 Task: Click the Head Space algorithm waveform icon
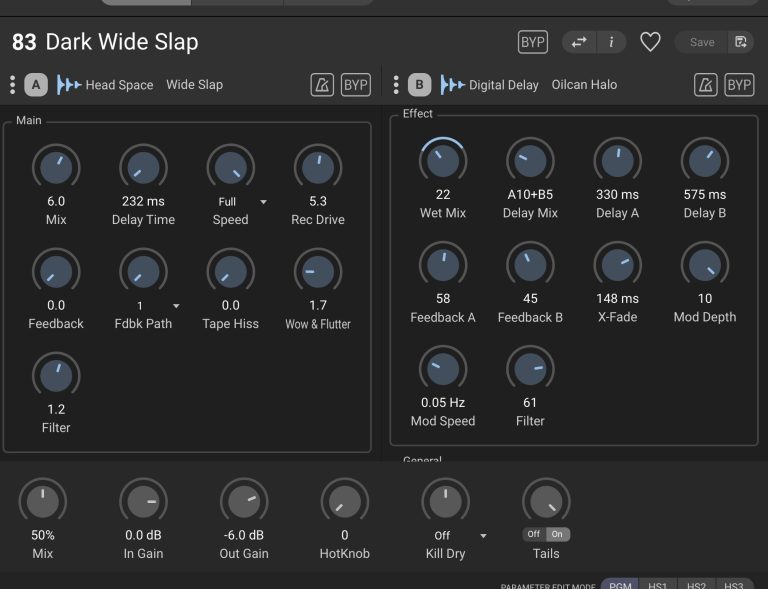(69, 85)
